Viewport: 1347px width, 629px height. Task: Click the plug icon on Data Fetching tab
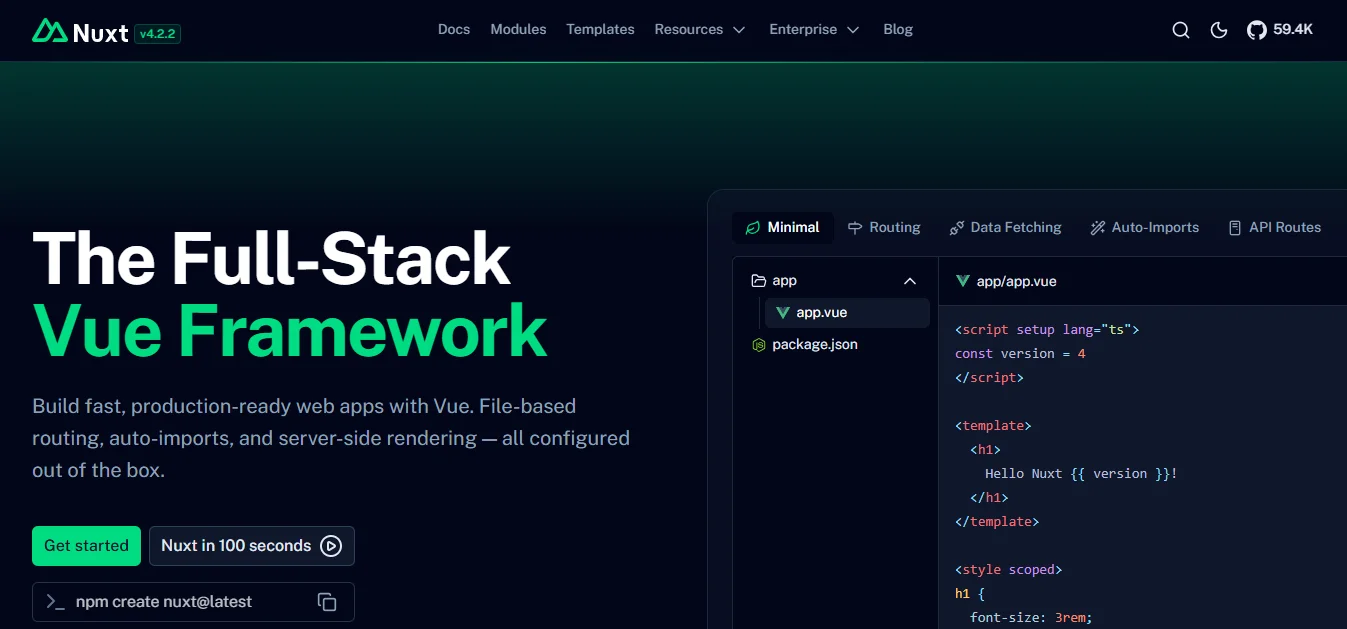tap(957, 228)
